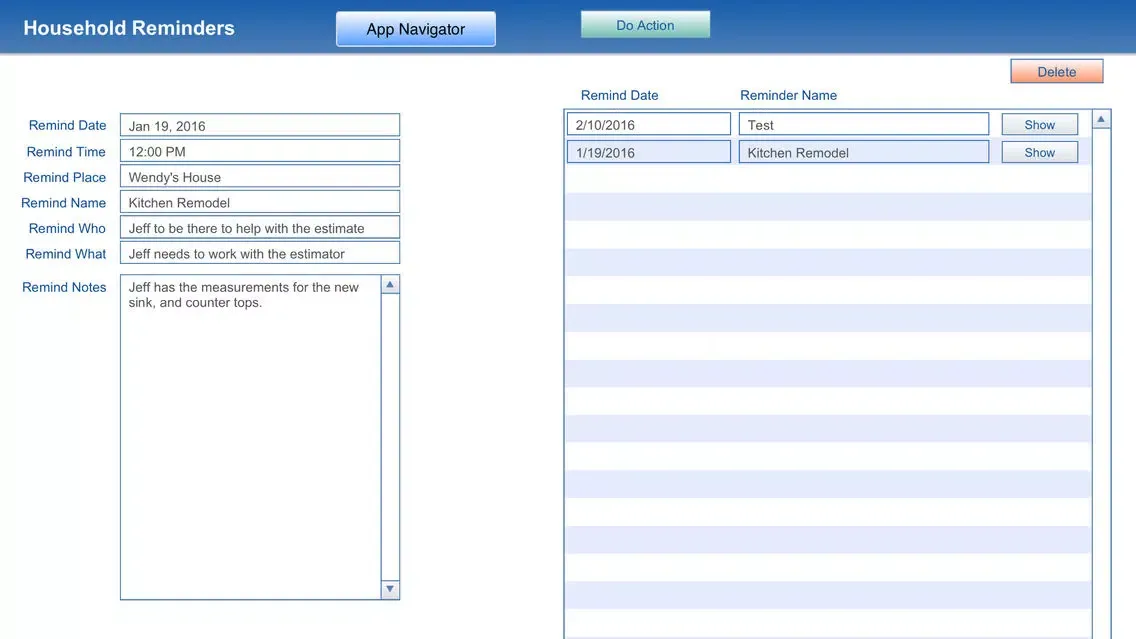Select the 1/19/2016 date cell in list
Screen dimensions: 1136x639
[x=648, y=153]
